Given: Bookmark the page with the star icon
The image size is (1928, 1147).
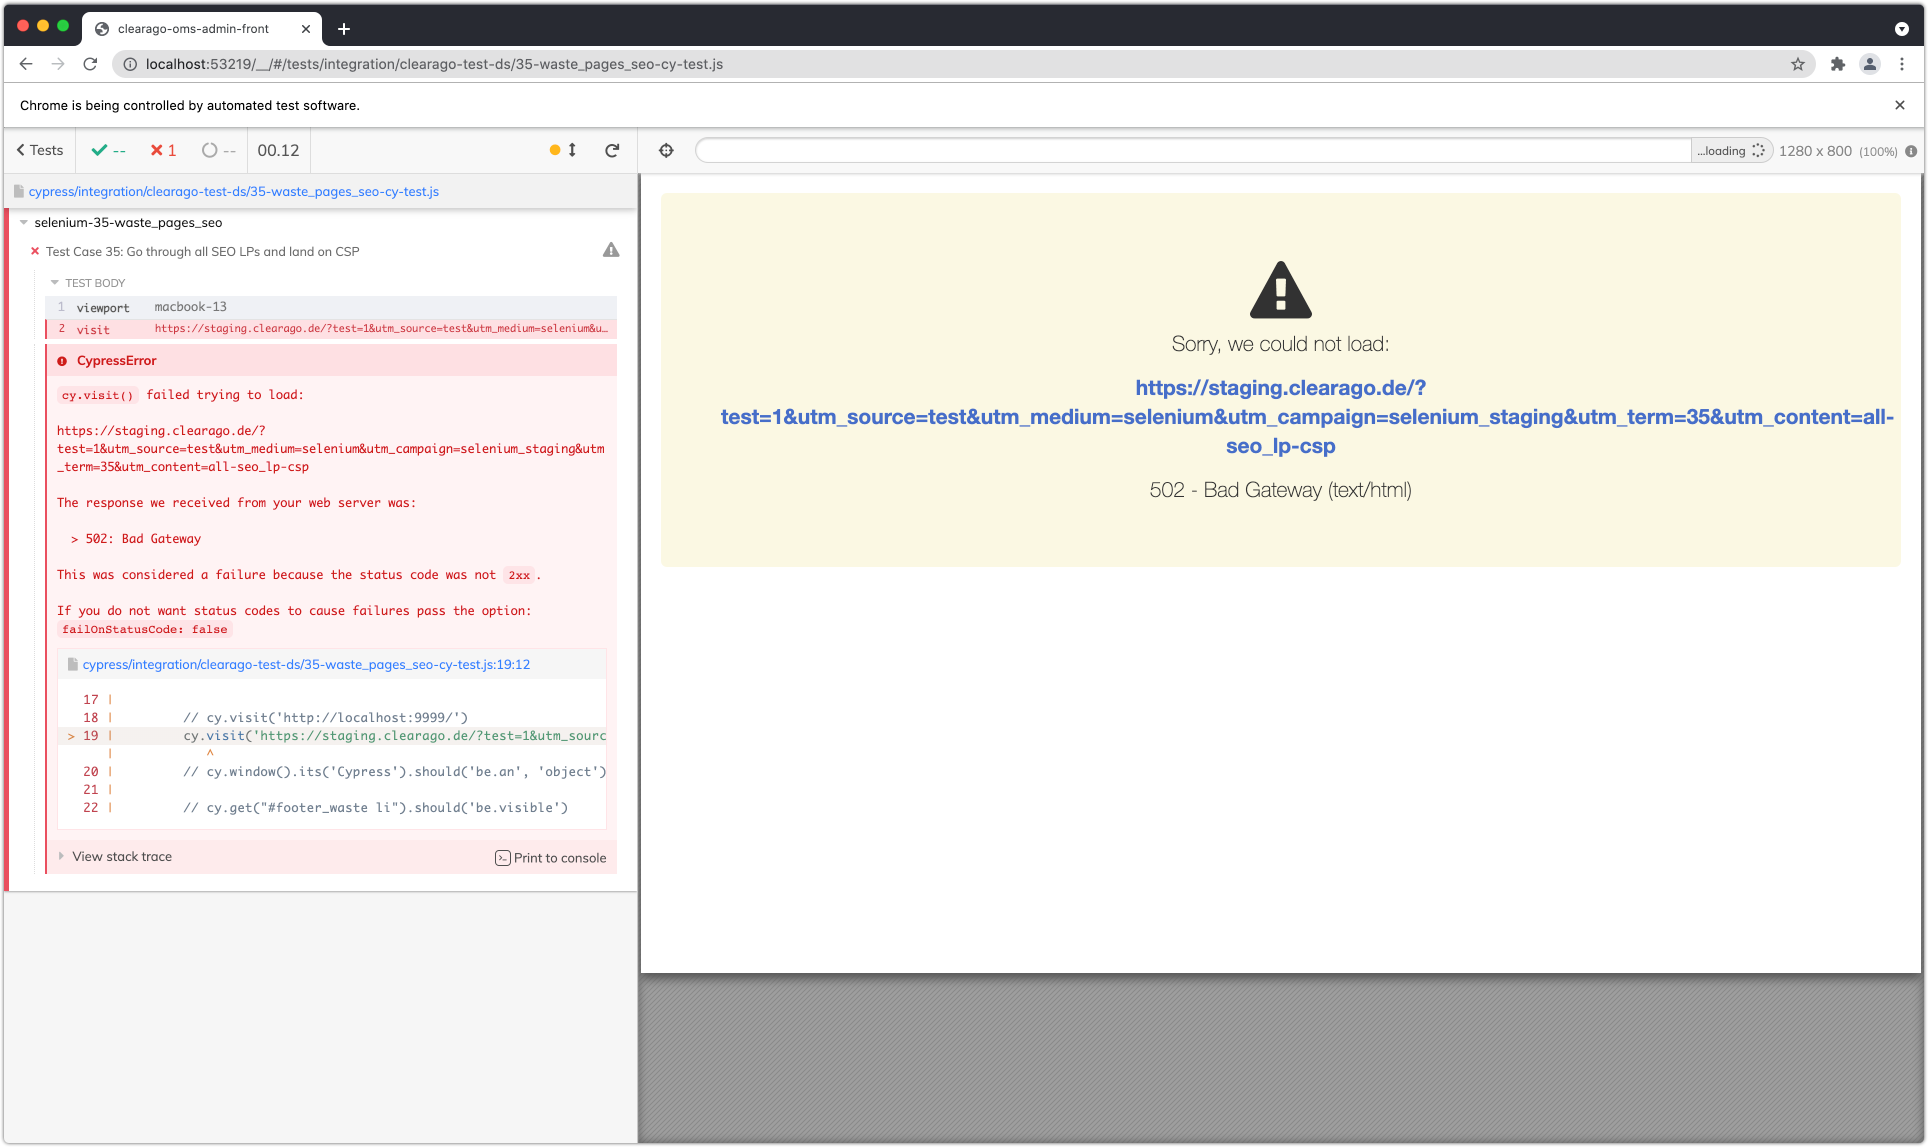Looking at the screenshot, I should (1799, 64).
